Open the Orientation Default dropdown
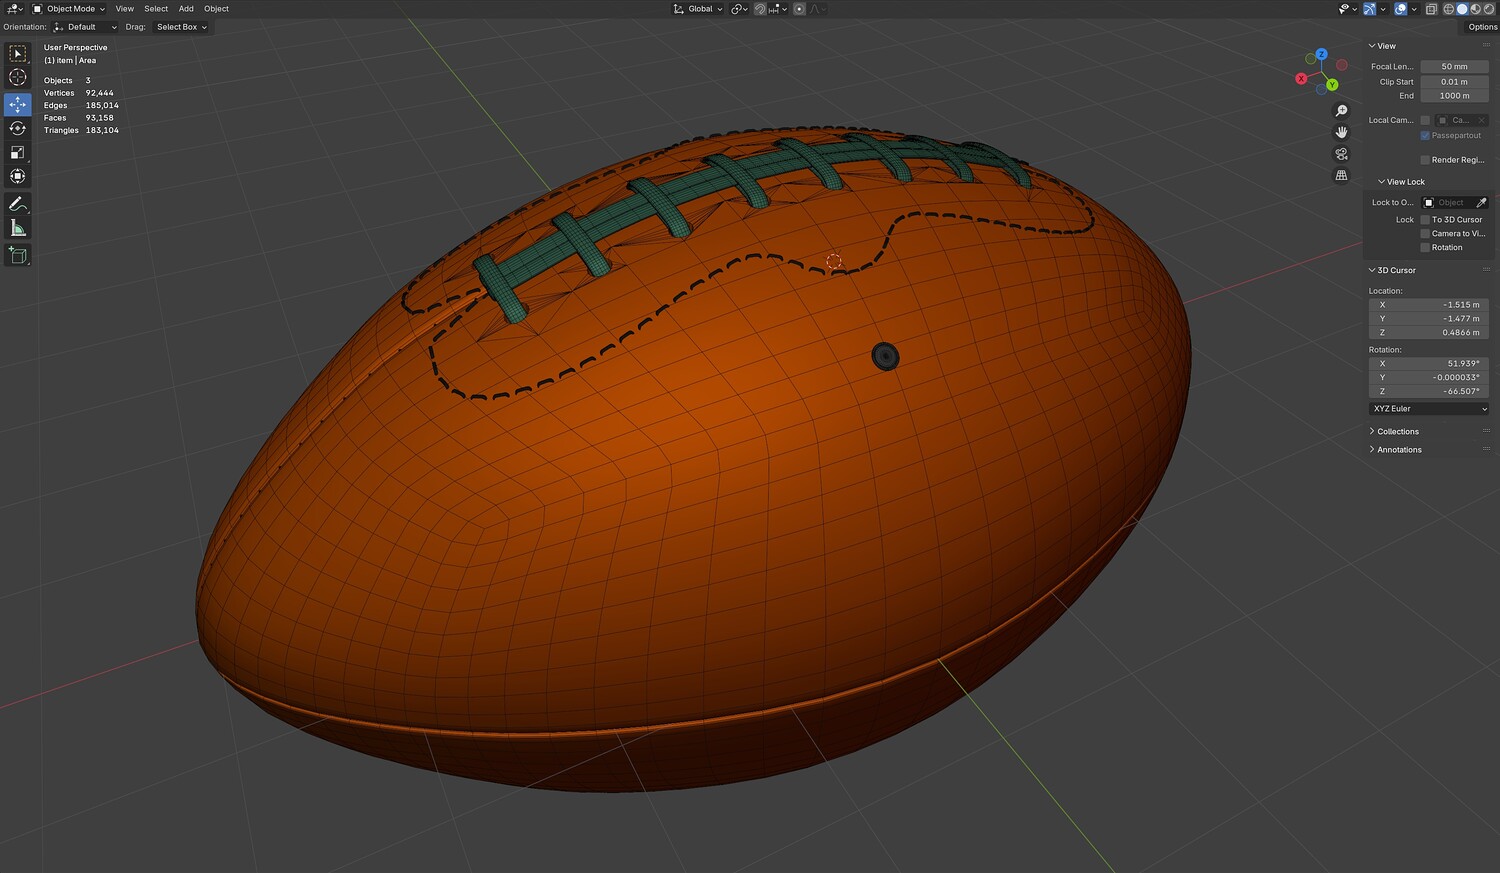 [85, 27]
